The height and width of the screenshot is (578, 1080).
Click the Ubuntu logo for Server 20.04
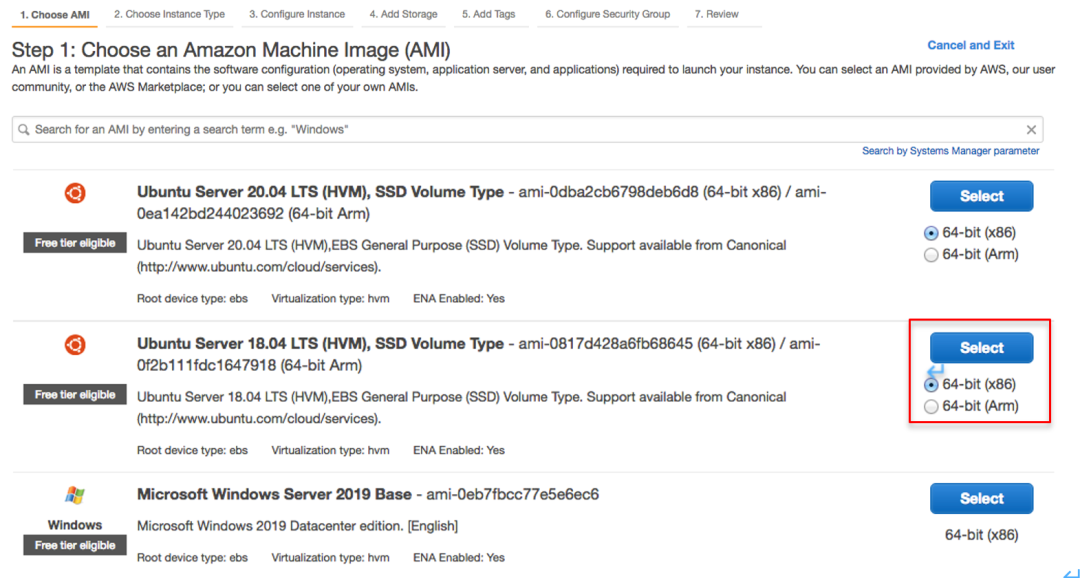75,195
